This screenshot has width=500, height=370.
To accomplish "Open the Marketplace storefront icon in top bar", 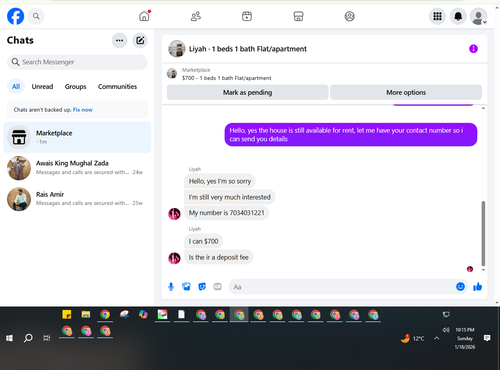I will click(x=298, y=16).
